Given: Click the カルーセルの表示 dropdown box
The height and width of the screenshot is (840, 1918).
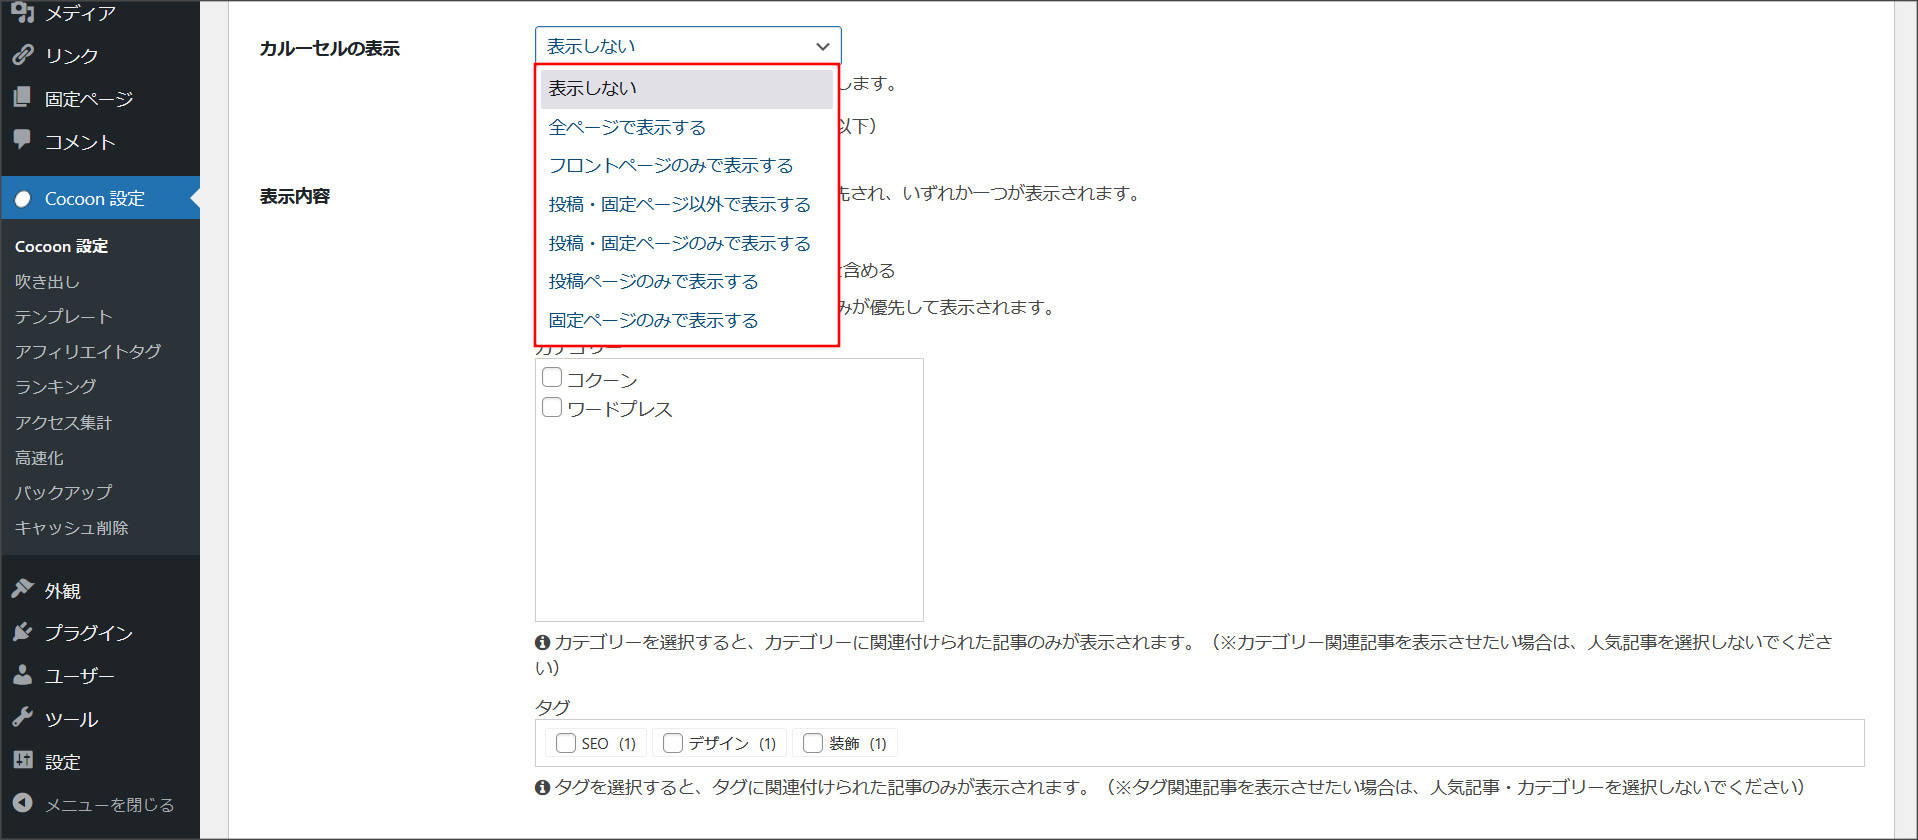Looking at the screenshot, I should tap(688, 46).
